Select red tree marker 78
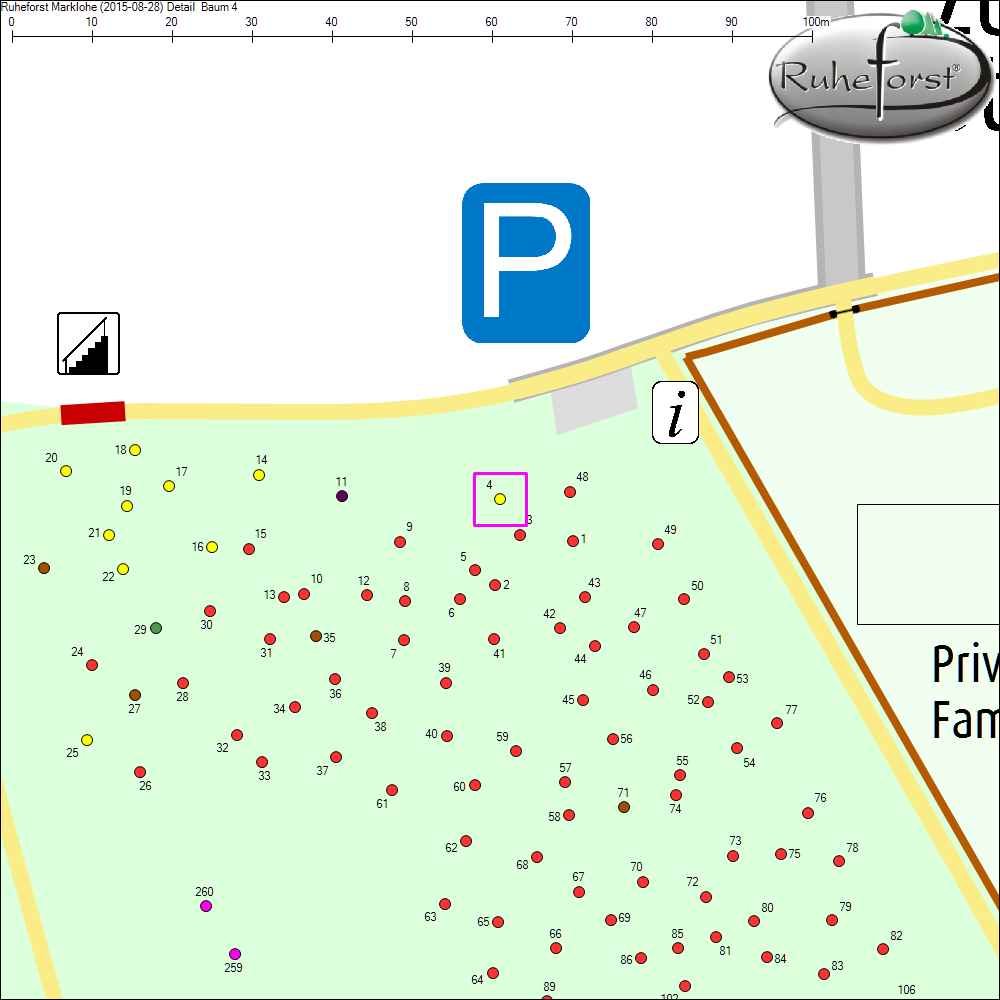Viewport: 1000px width, 1000px height. tap(839, 862)
